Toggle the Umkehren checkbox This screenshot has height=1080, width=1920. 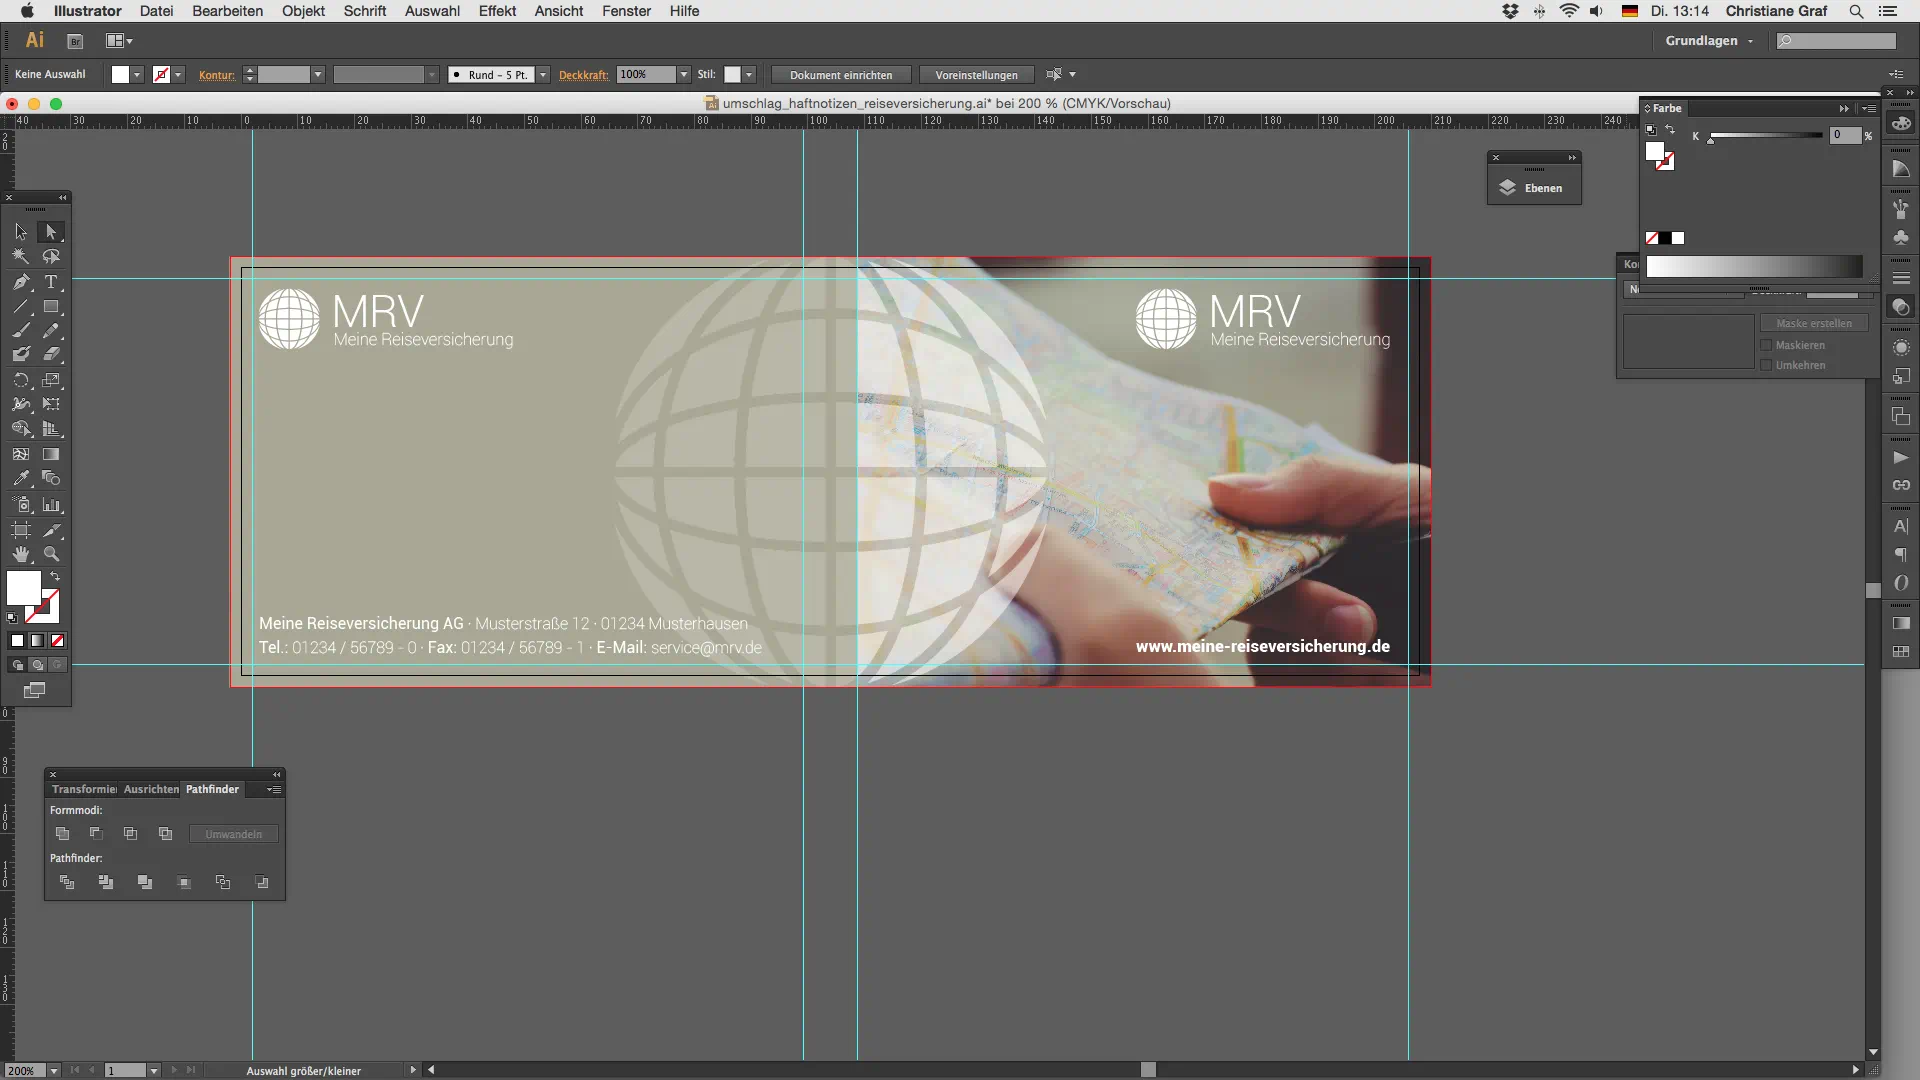click(1766, 365)
